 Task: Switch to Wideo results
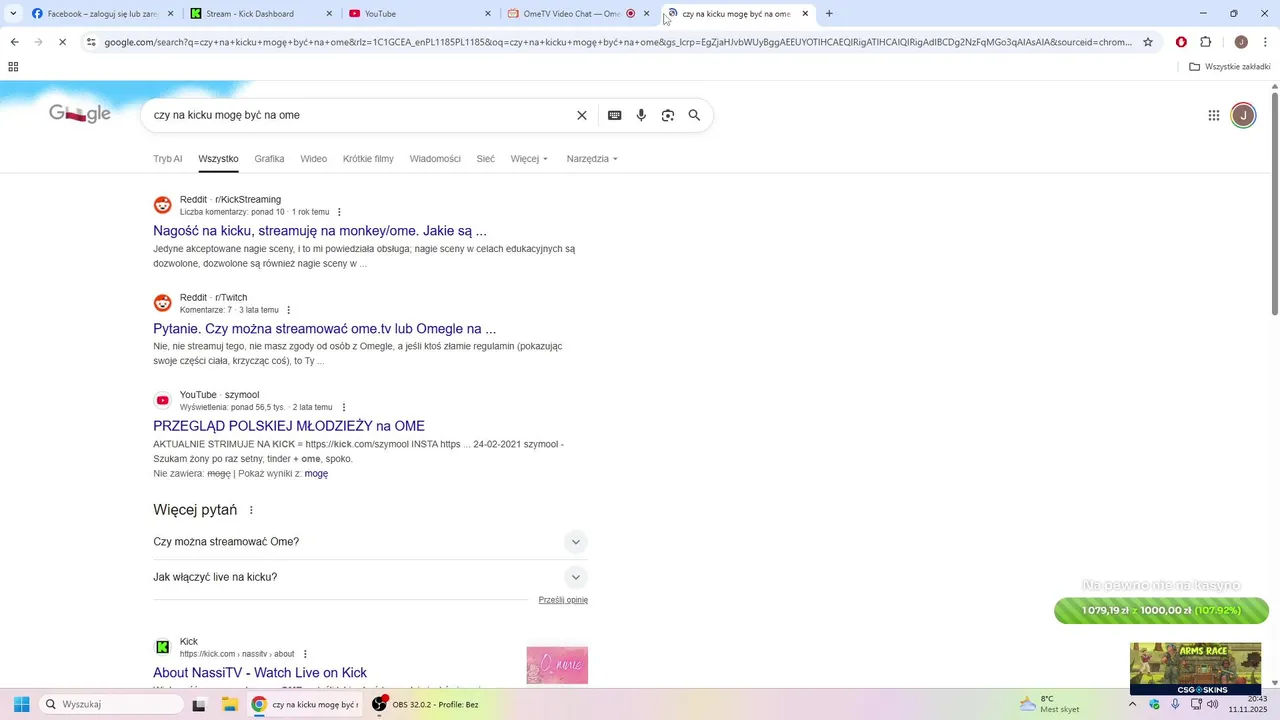tap(314, 159)
